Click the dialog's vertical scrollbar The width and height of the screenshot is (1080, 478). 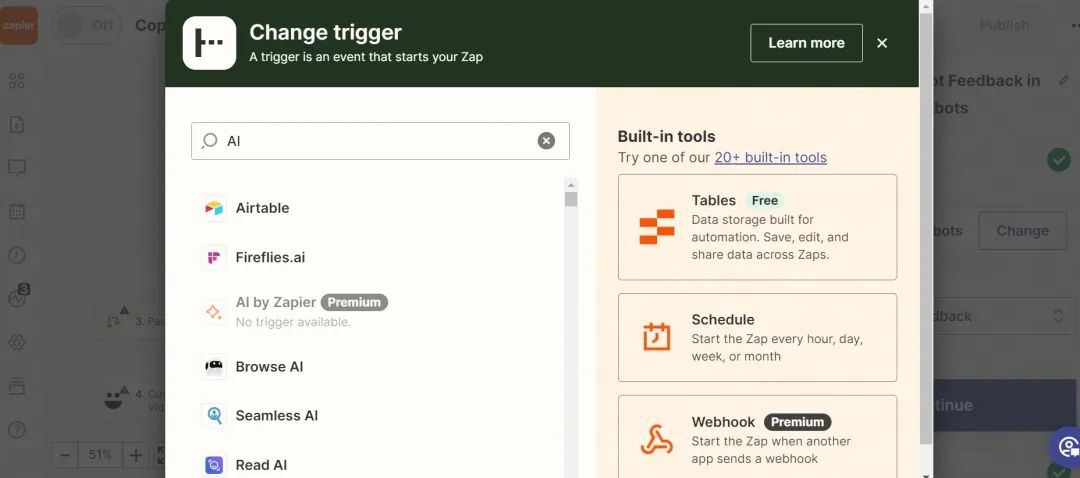coord(926,227)
